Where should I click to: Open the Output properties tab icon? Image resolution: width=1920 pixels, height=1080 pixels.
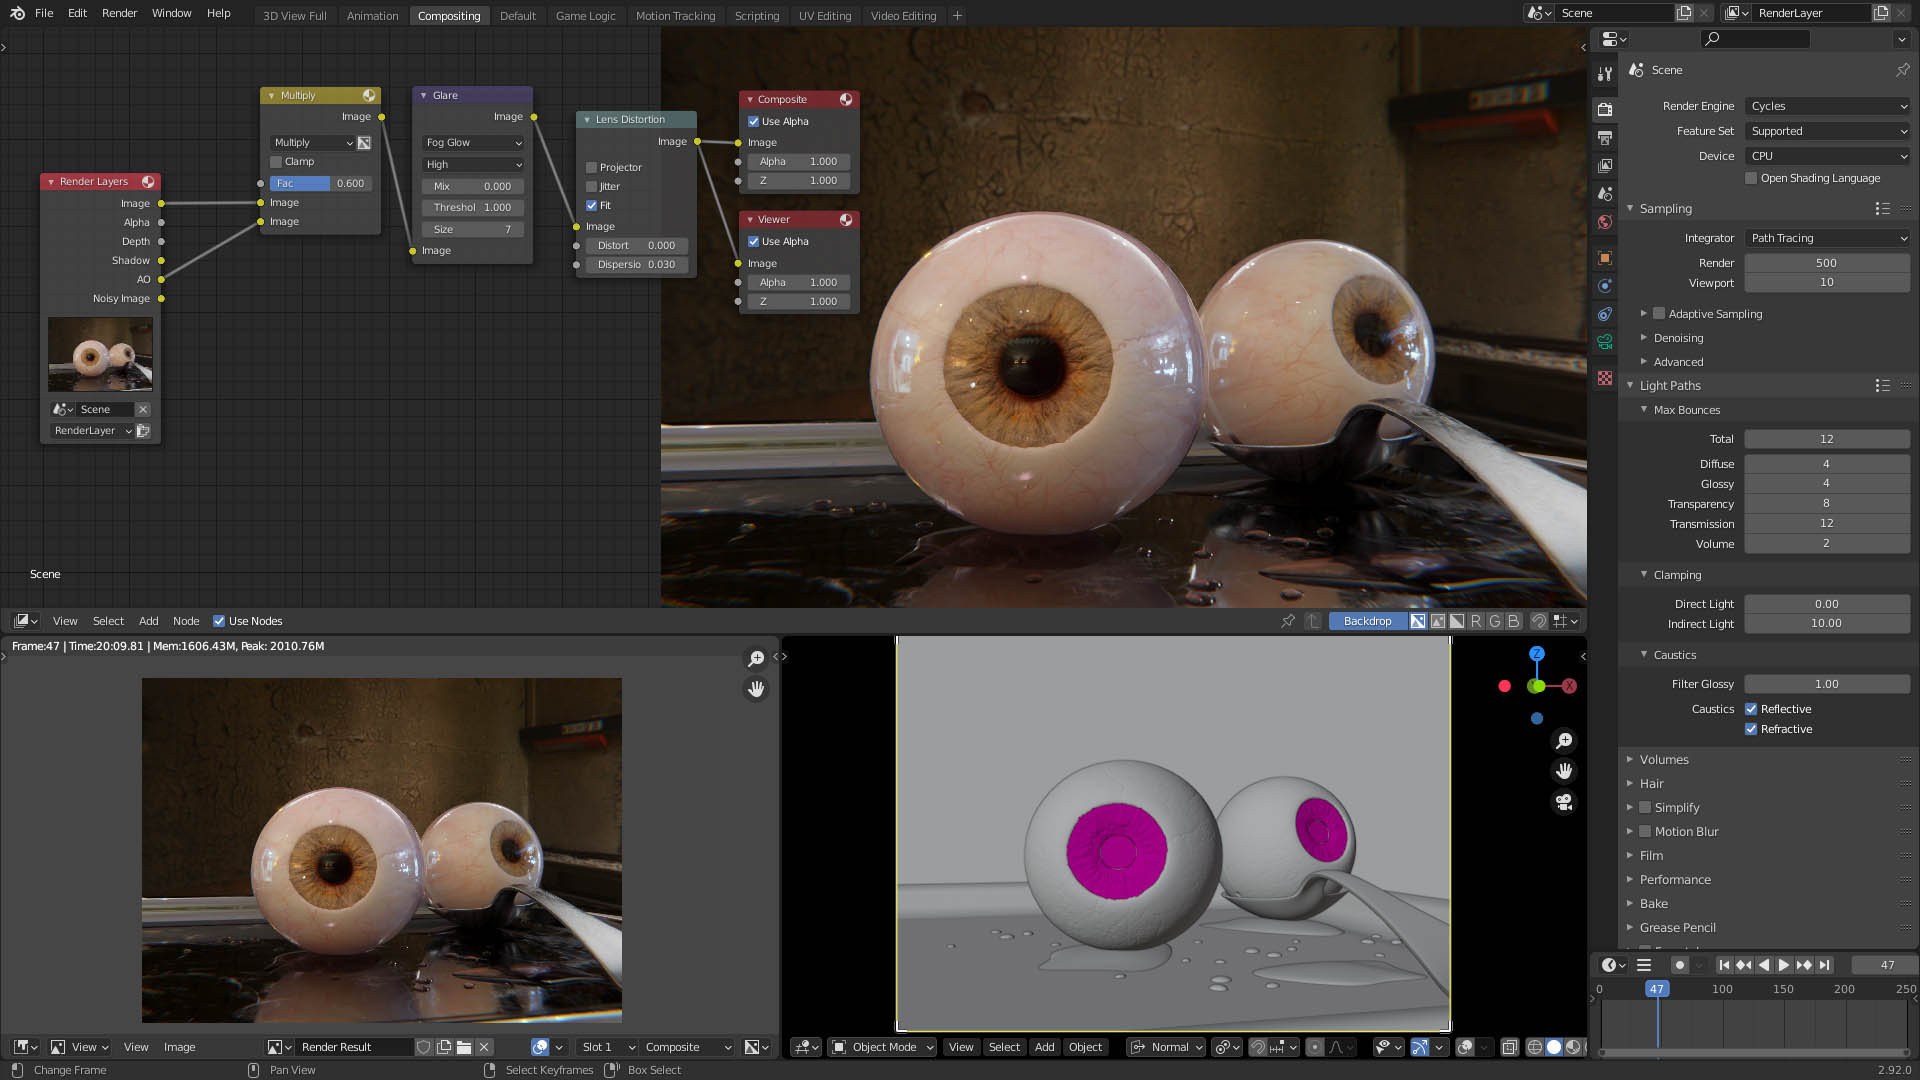1605,137
